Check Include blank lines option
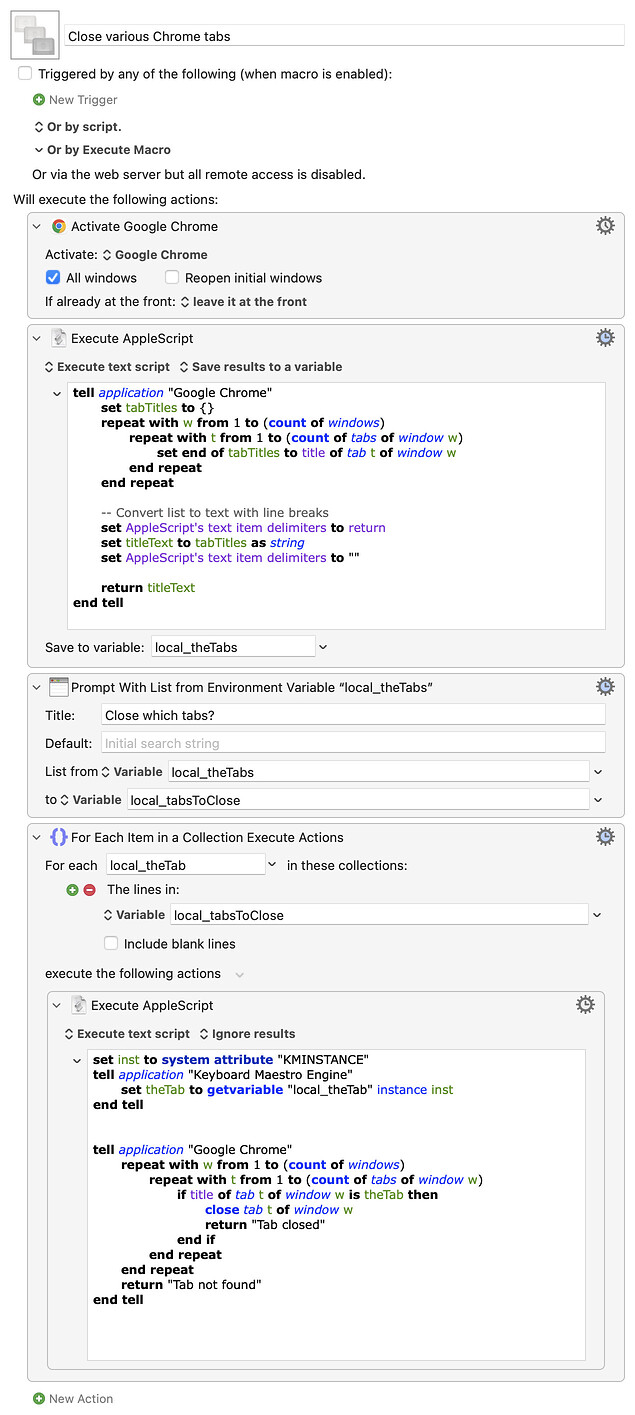Screen dimensions: 635x1415 [x=111, y=944]
